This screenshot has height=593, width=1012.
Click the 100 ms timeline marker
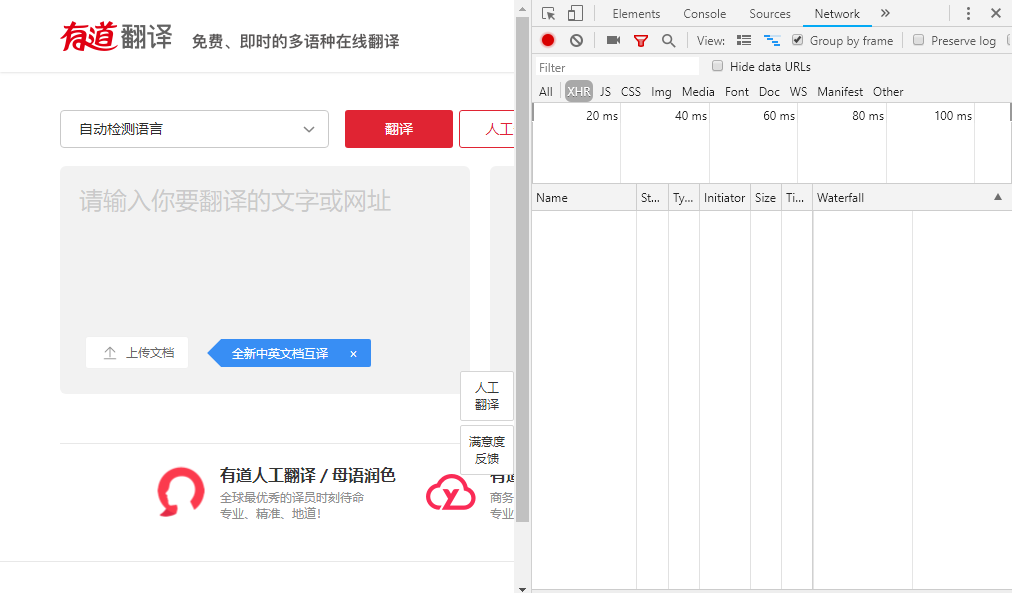pyautogui.click(x=953, y=116)
